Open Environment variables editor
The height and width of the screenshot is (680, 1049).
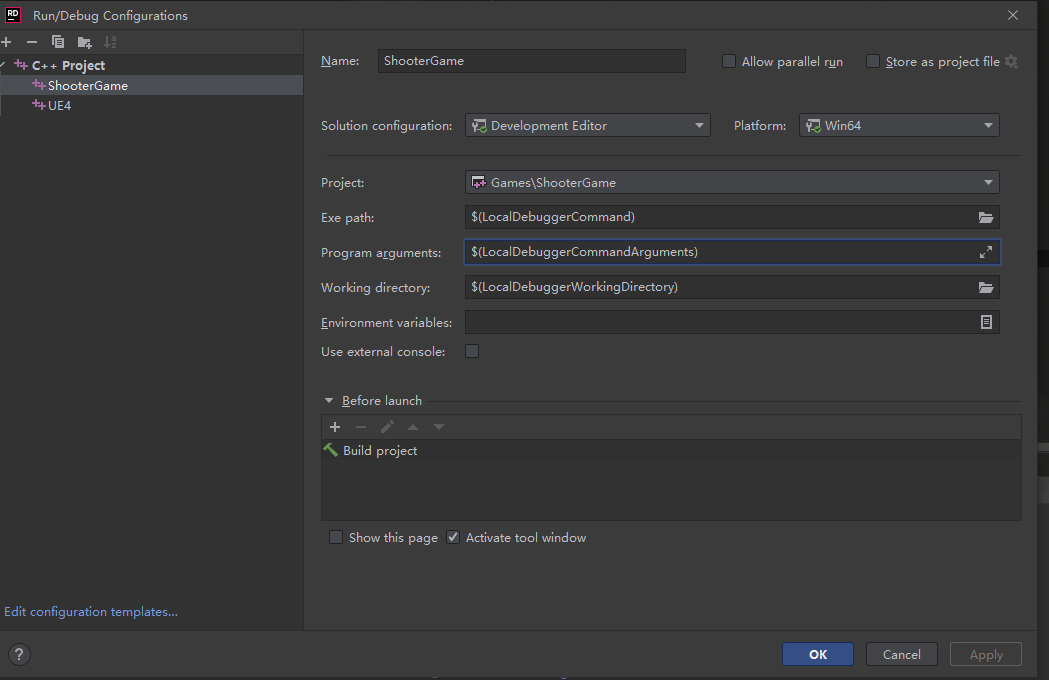986,322
